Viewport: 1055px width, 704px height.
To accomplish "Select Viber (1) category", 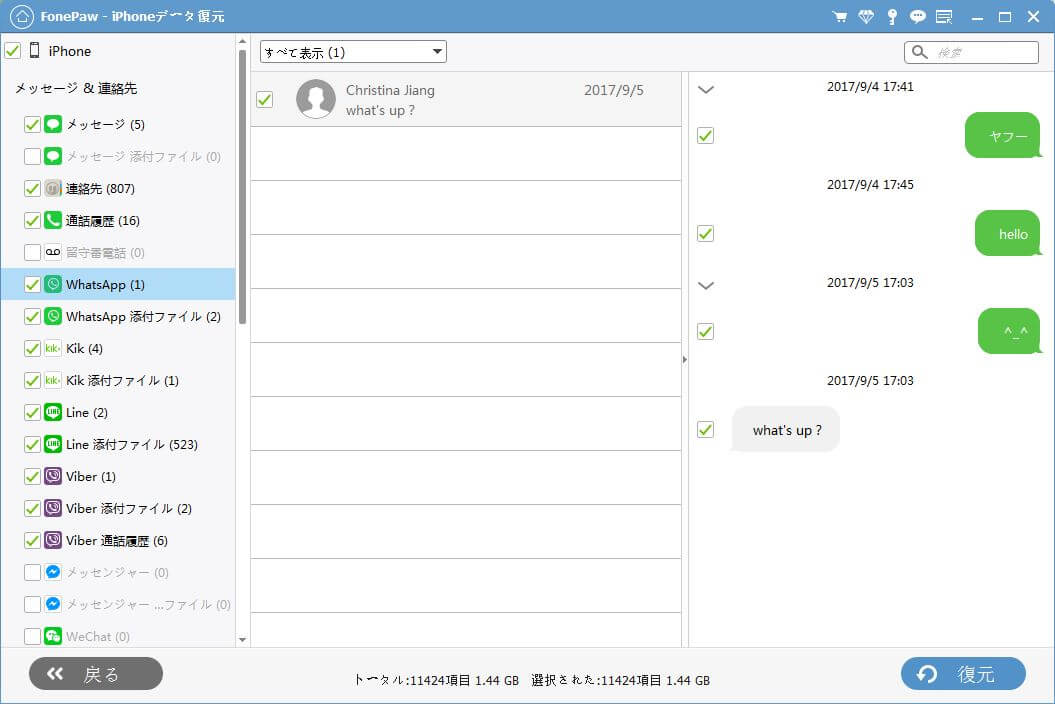I will pos(91,477).
